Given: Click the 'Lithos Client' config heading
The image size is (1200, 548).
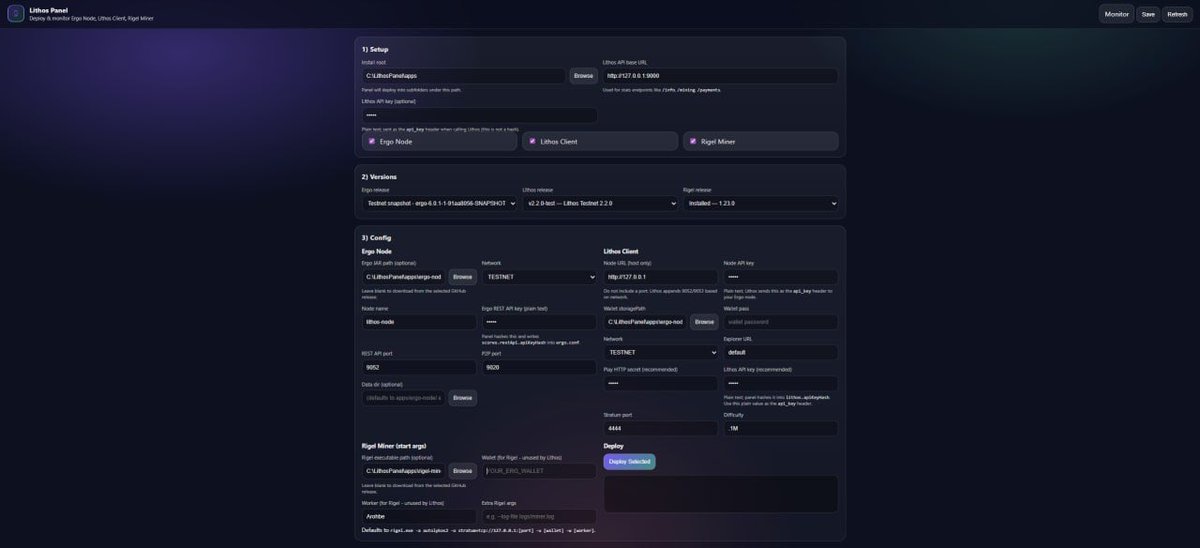Looking at the screenshot, I should point(621,251).
